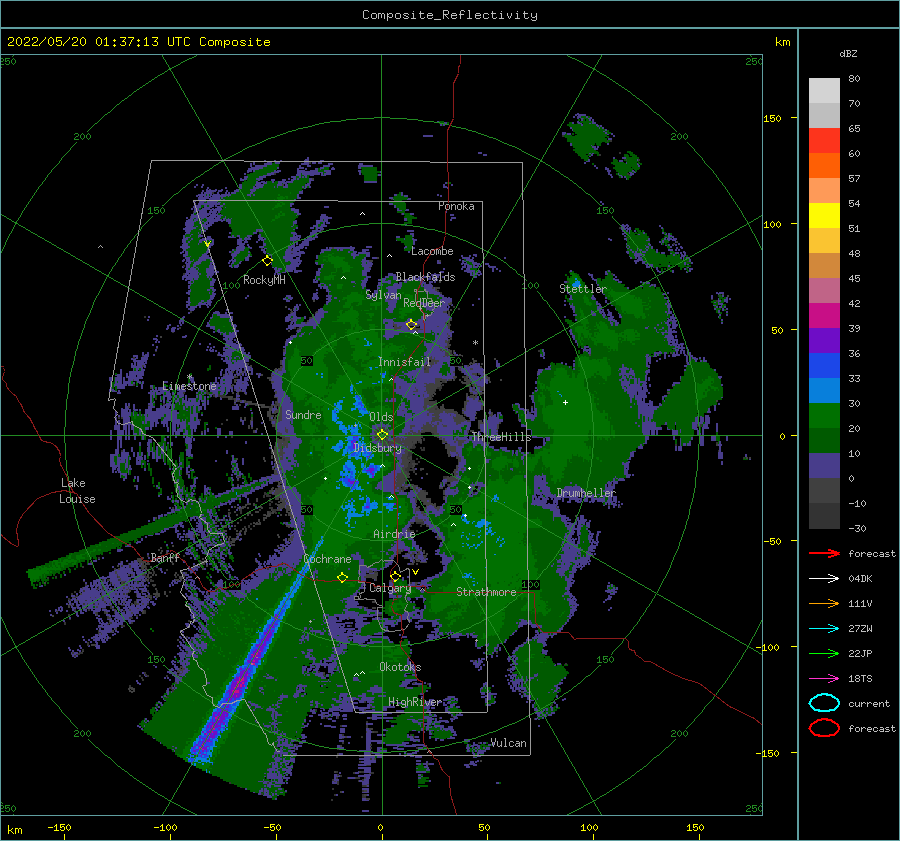Click yellow radar-site diamond below Olds
The height and width of the screenshot is (841, 900).
tap(382, 435)
